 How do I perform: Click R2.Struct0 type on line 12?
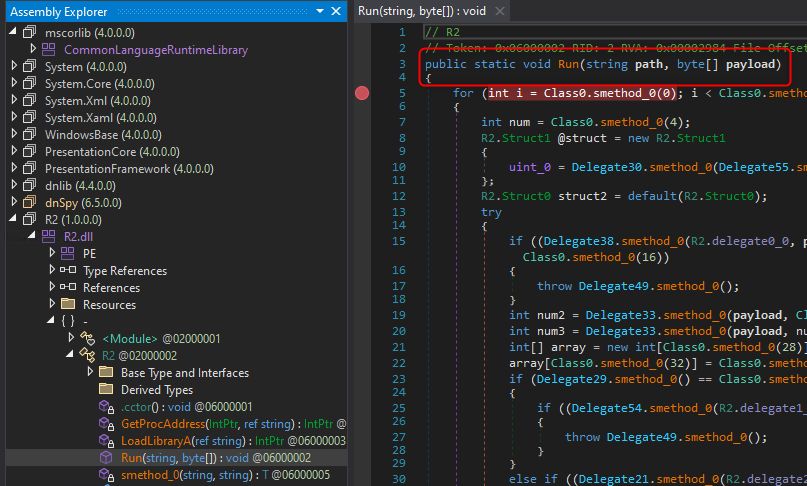point(516,196)
